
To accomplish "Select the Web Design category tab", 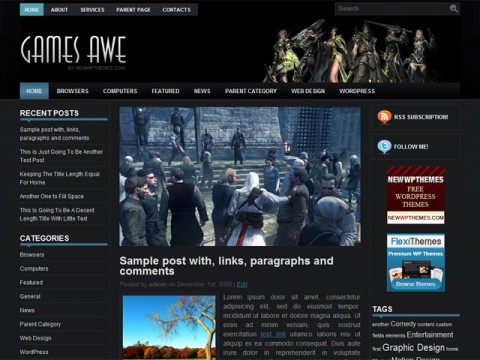I will click(x=308, y=91).
